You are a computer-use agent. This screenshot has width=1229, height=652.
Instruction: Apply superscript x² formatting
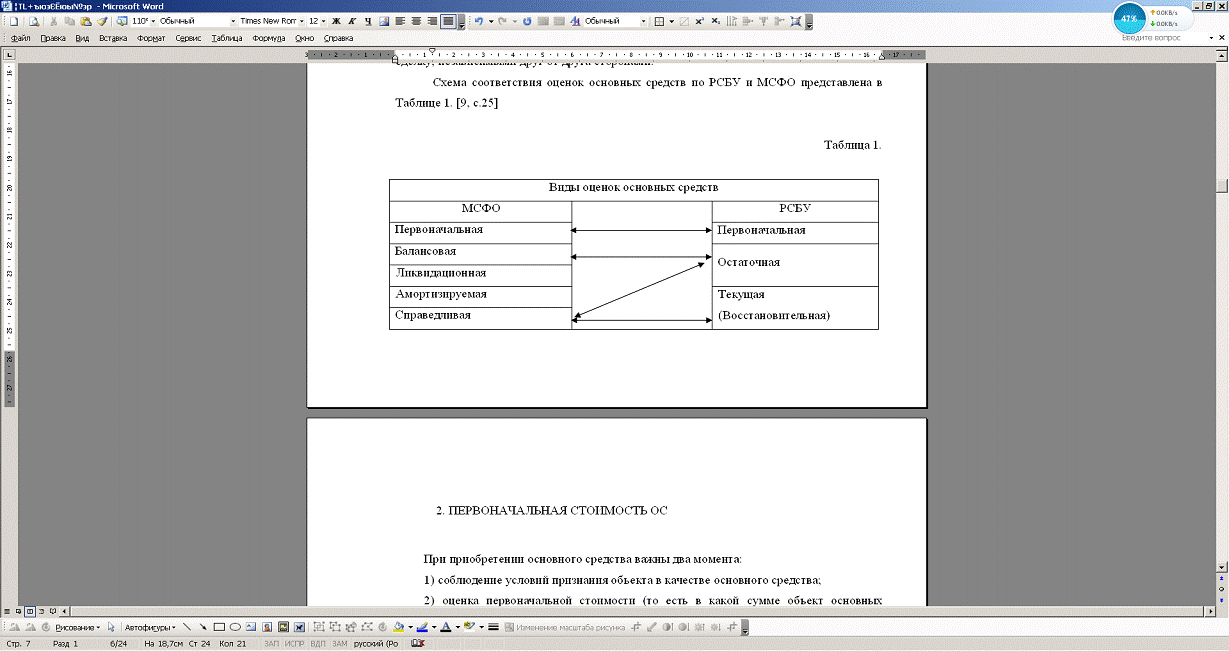[x=699, y=20]
